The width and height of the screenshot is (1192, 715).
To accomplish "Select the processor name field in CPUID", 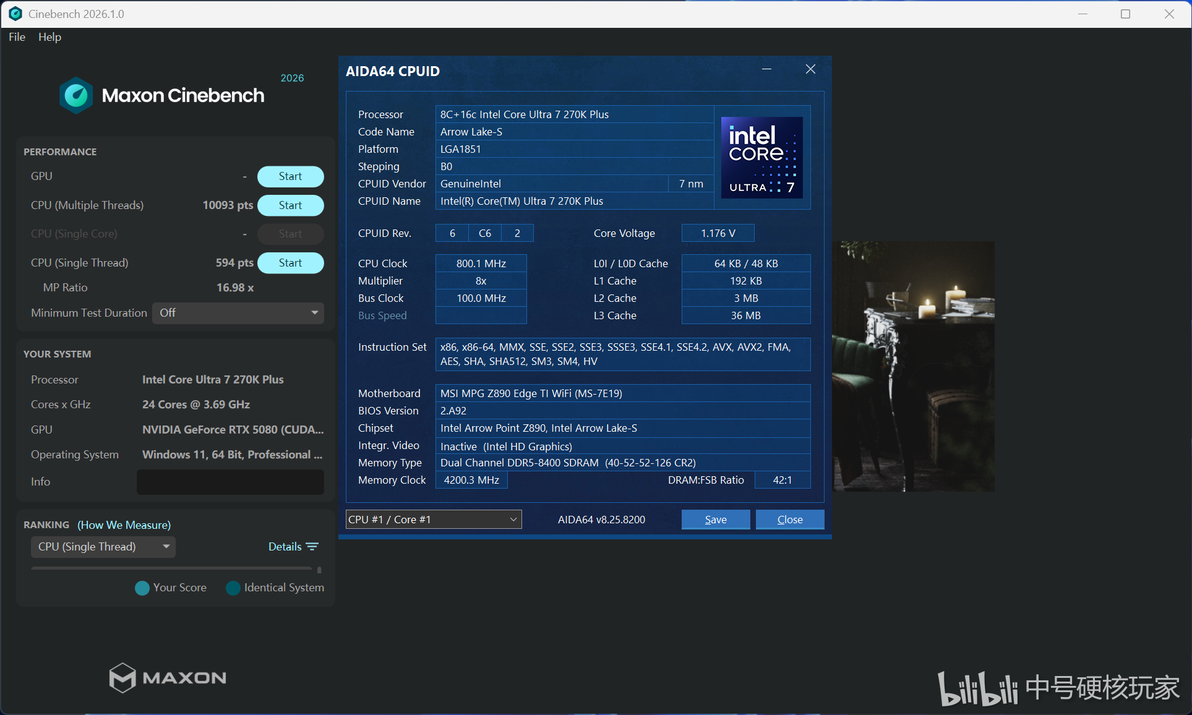I will (x=574, y=115).
